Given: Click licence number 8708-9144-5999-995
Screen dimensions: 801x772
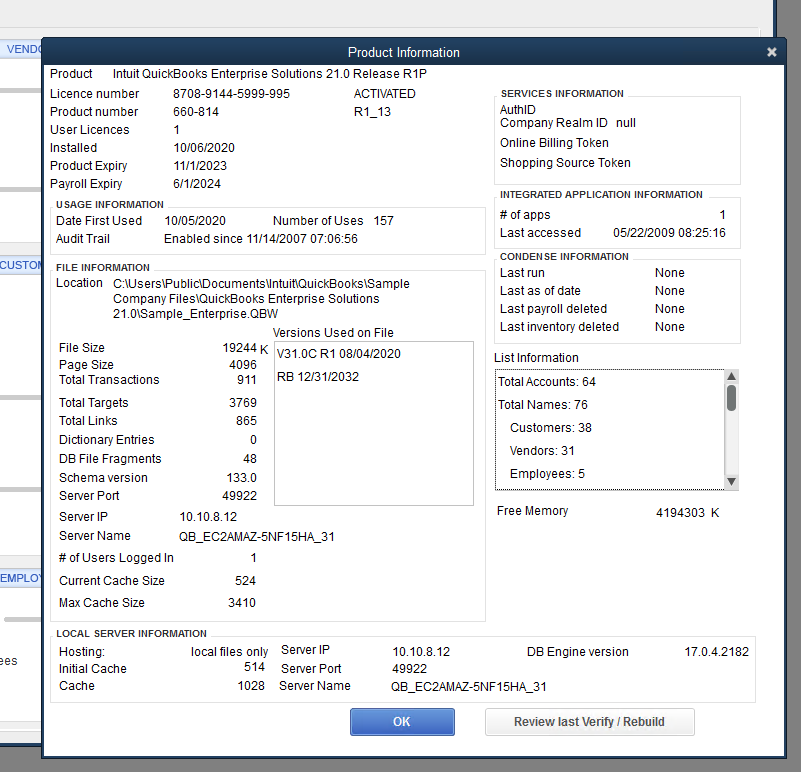Looking at the screenshot, I should 231,94.
